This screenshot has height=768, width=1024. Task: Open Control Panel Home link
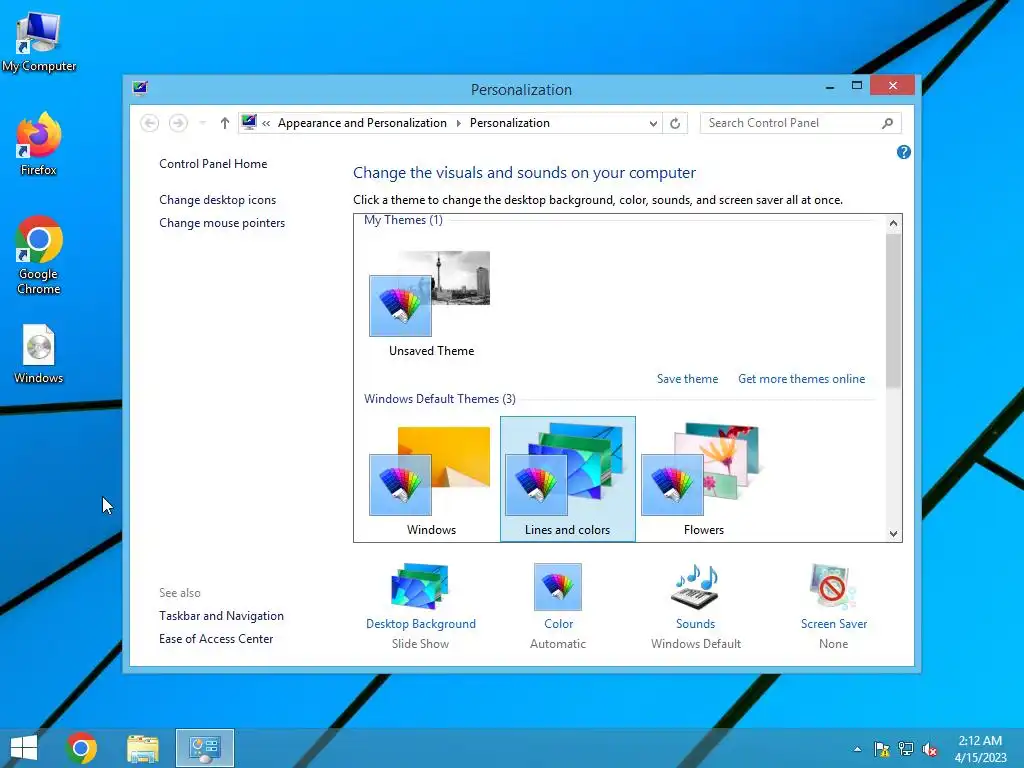click(x=213, y=164)
